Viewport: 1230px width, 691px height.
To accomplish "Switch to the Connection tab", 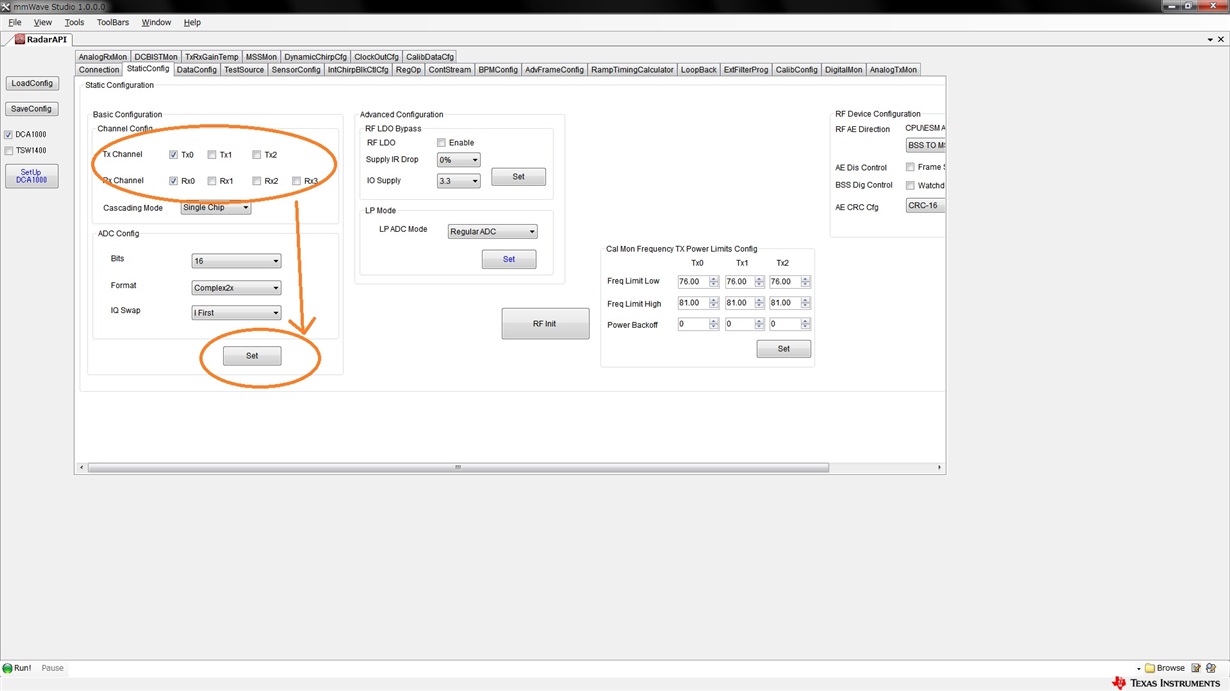I will (99, 70).
